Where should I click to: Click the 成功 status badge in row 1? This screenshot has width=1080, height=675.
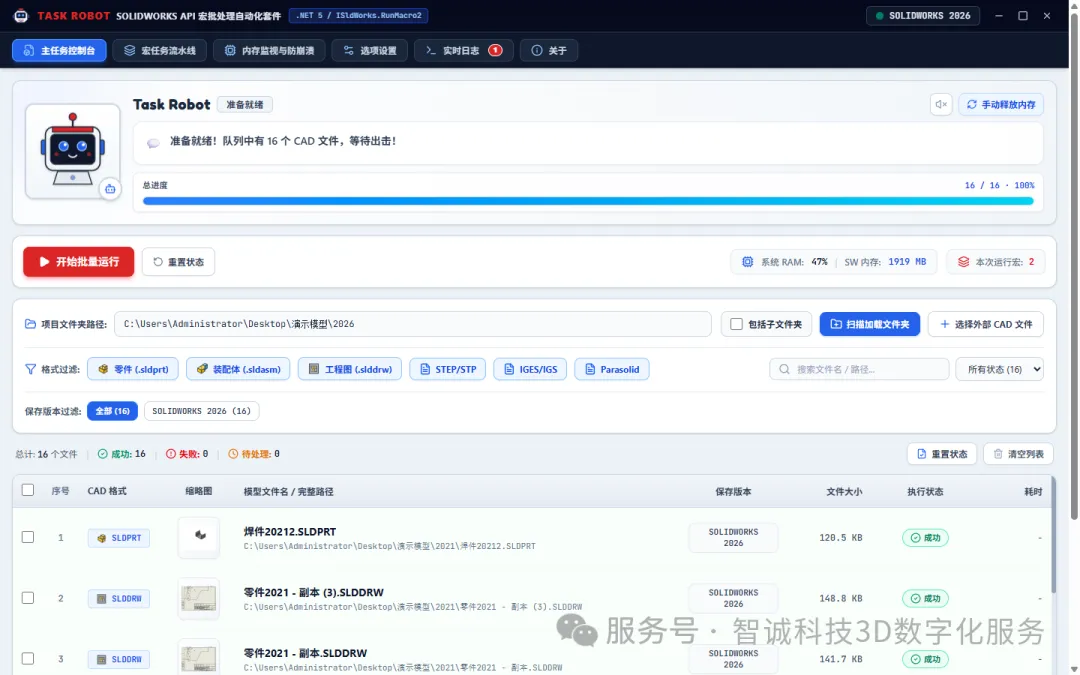point(925,538)
